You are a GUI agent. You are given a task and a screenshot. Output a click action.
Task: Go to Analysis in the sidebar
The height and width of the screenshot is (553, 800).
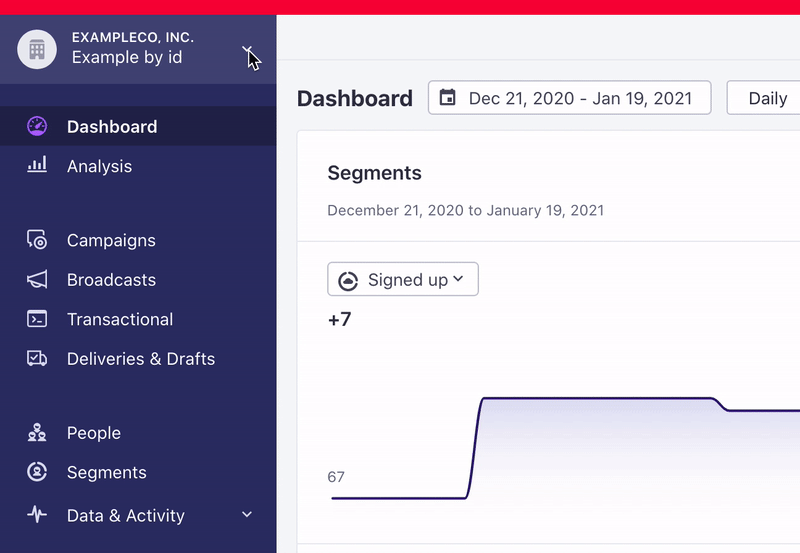[99, 166]
